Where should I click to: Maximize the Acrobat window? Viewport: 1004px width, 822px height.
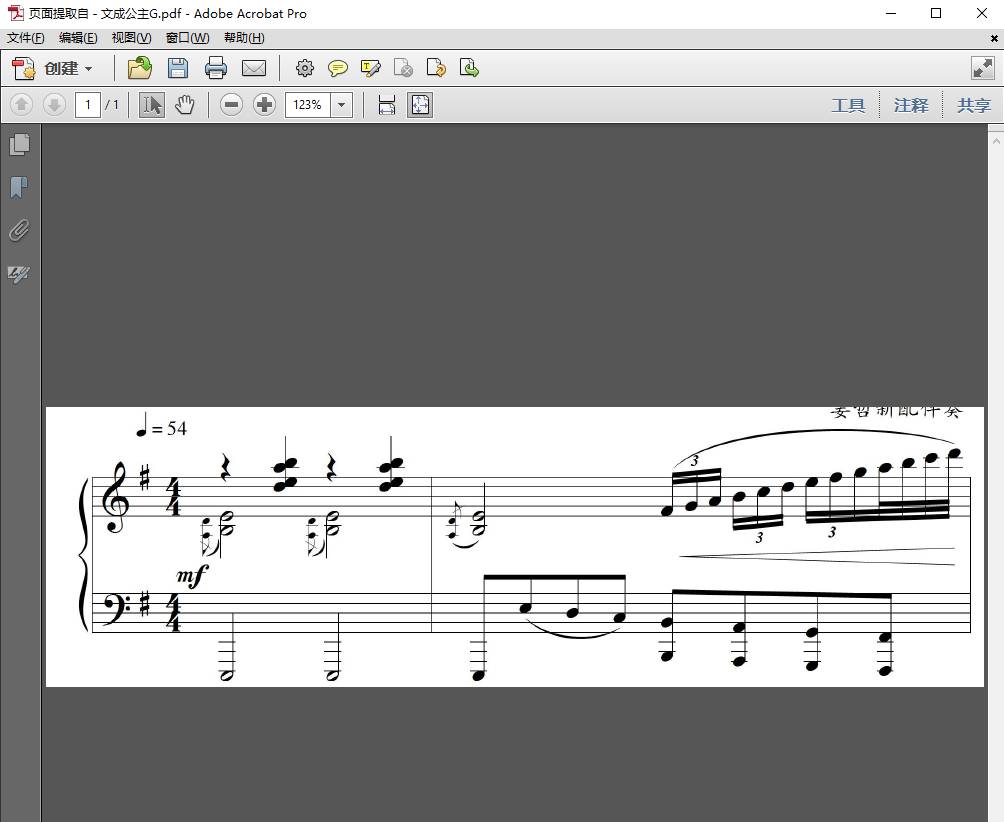coord(935,13)
